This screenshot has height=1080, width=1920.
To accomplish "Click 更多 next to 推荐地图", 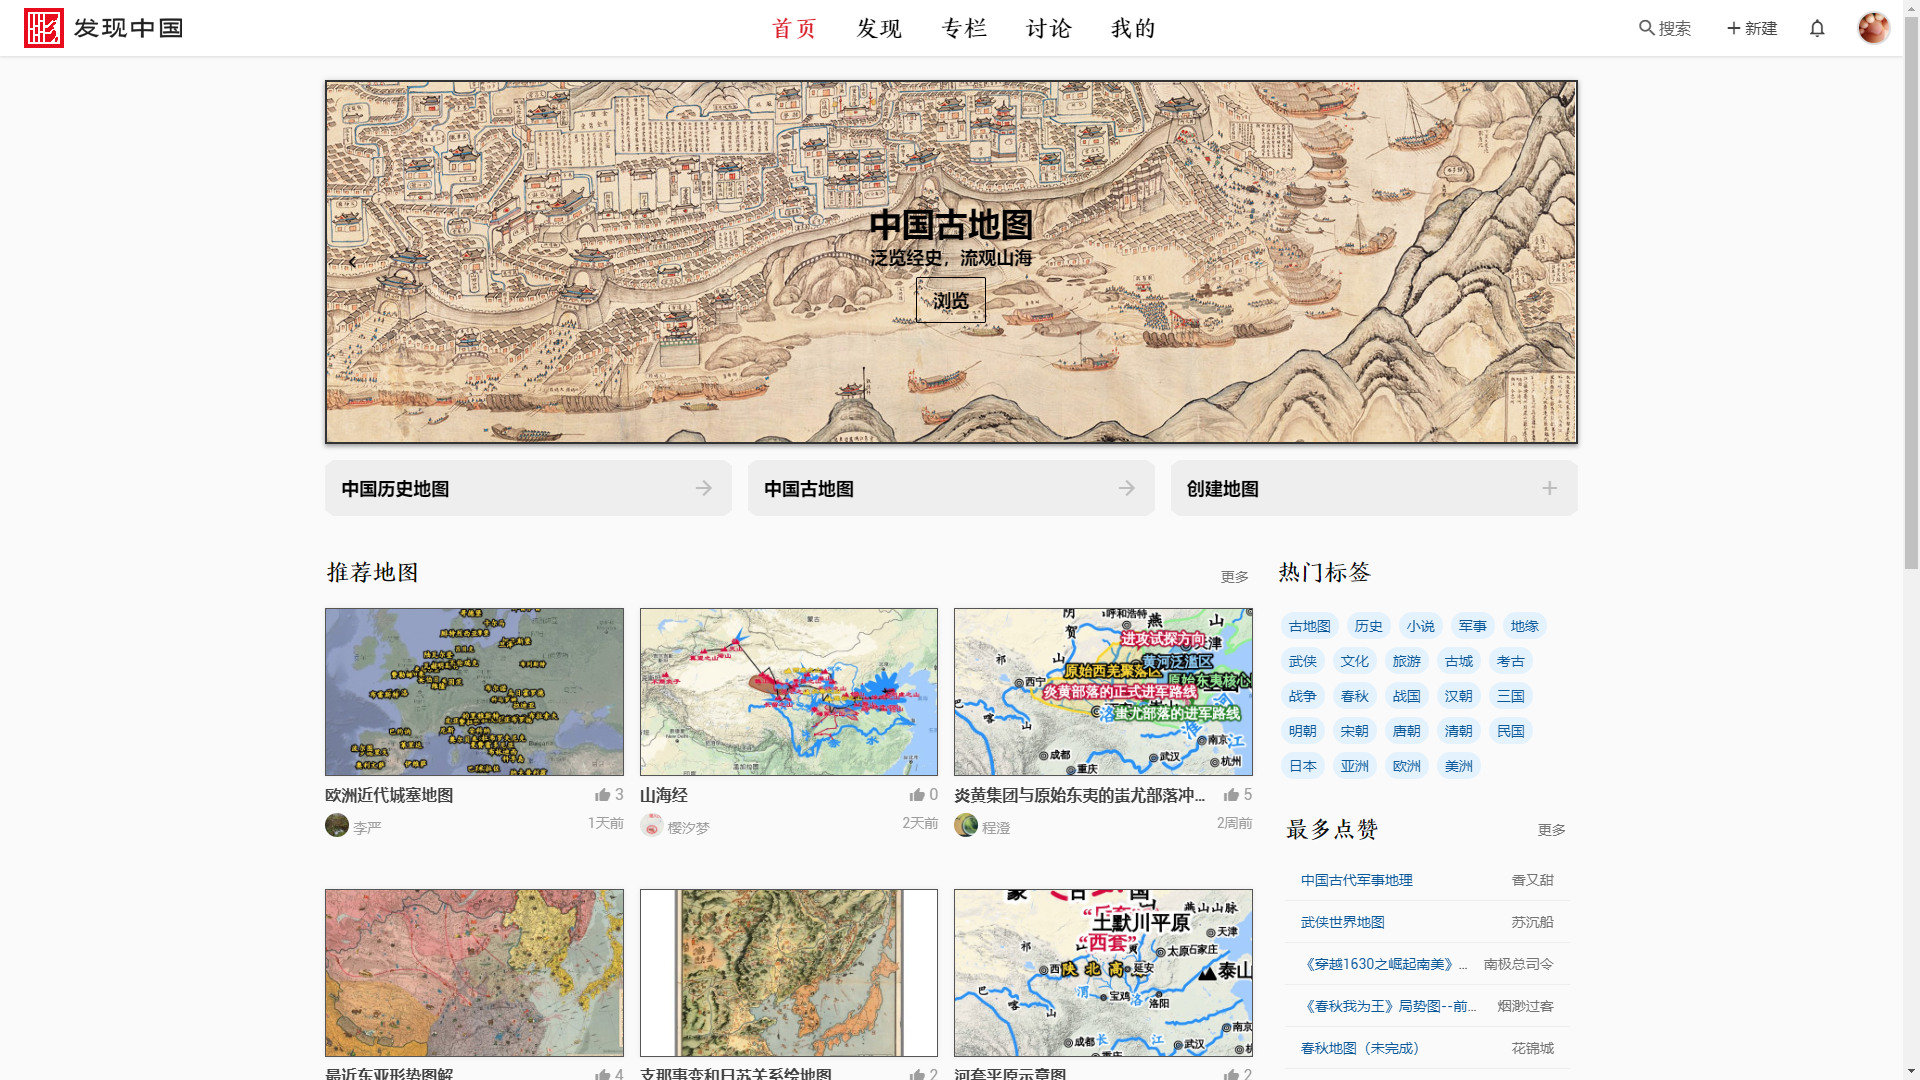I will pos(1235,577).
